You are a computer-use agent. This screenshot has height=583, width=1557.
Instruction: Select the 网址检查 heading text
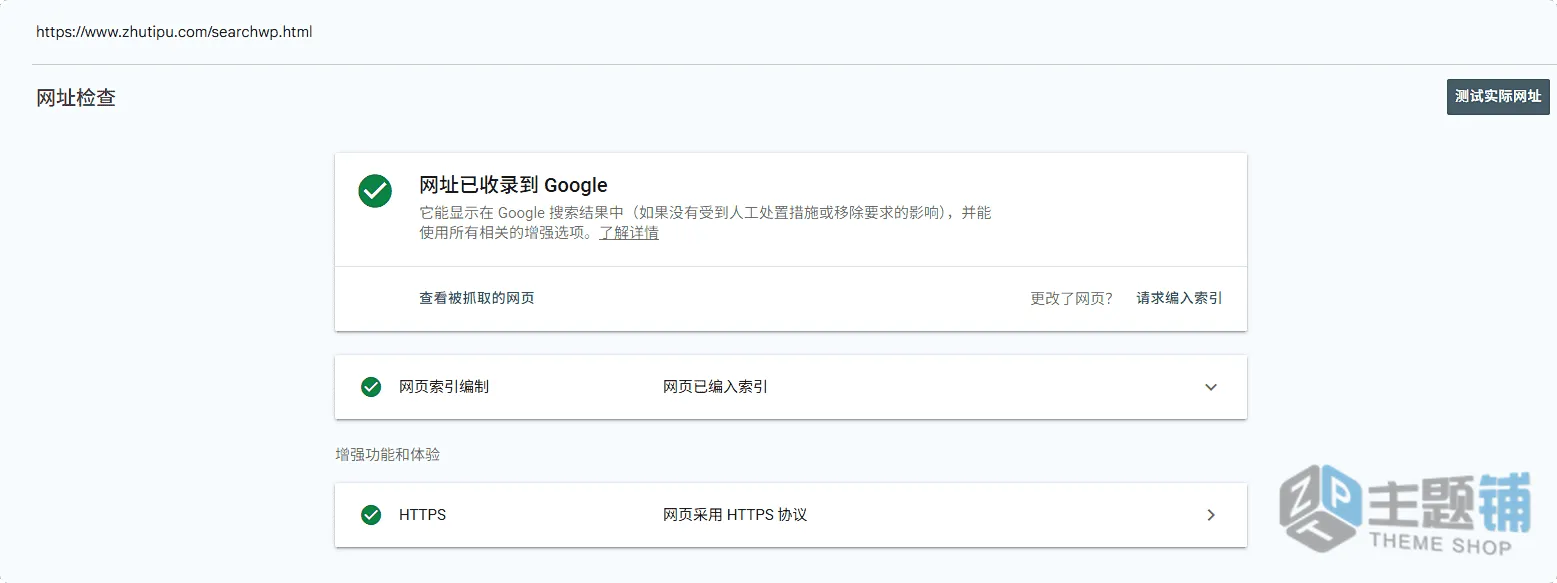[76, 98]
